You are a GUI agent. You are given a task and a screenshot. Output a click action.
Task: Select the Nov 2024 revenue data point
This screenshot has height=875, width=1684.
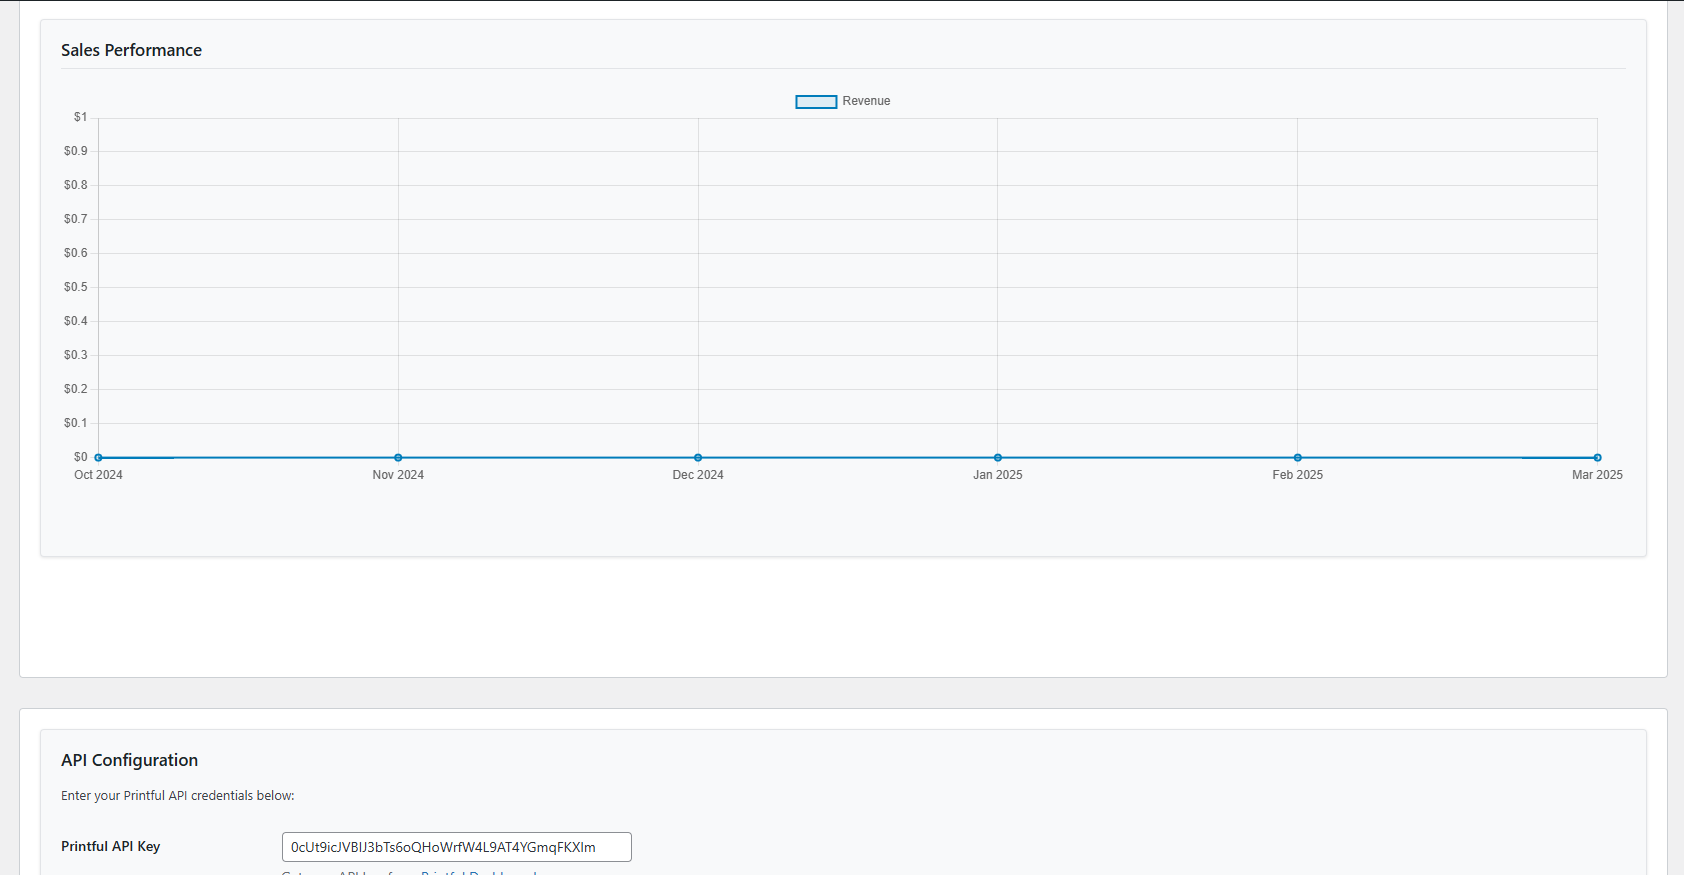point(398,458)
